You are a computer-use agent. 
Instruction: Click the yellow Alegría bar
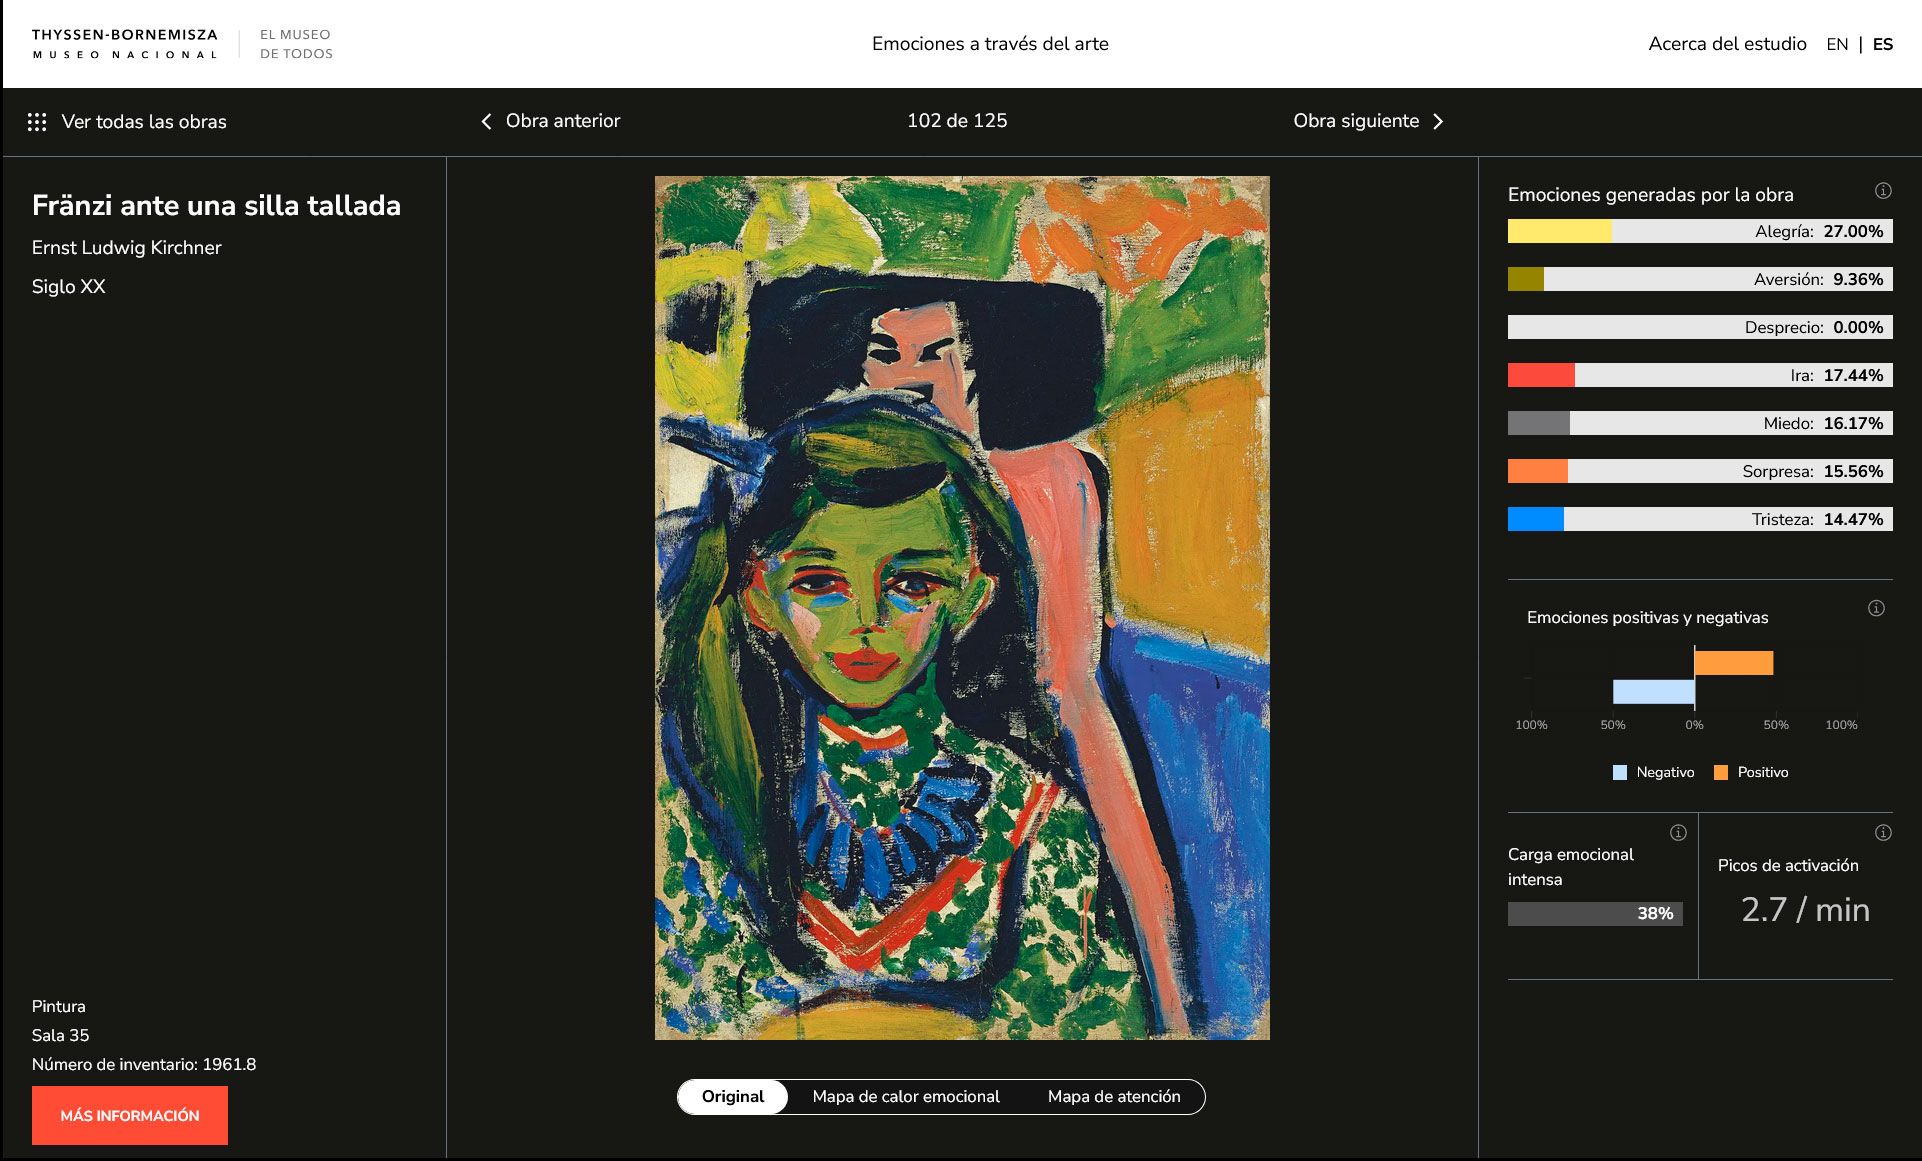tap(1559, 231)
